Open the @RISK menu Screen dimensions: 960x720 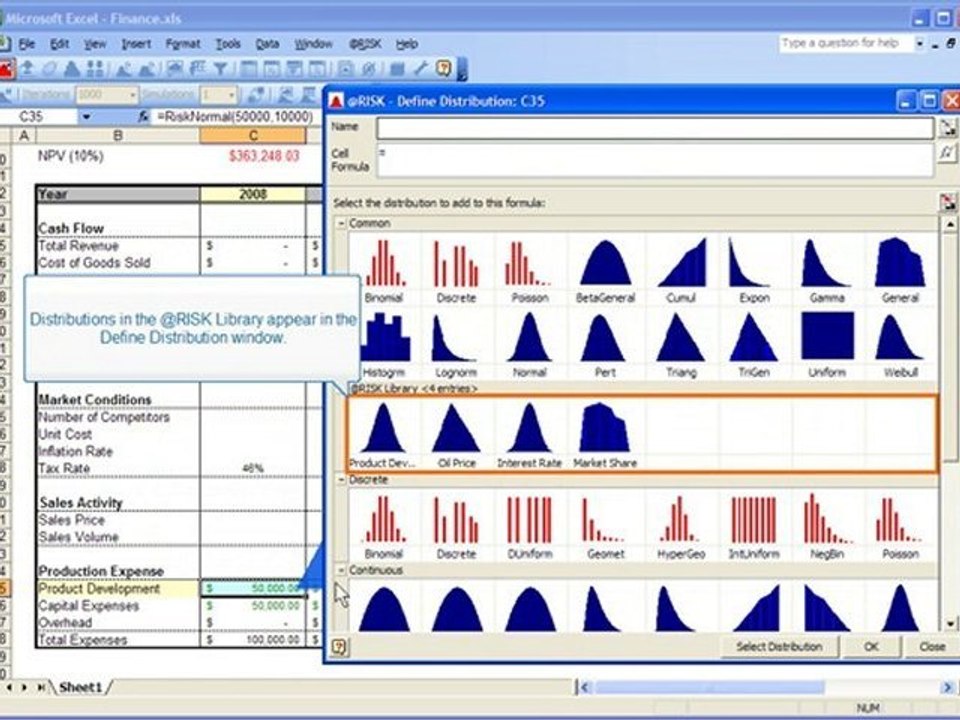click(365, 43)
